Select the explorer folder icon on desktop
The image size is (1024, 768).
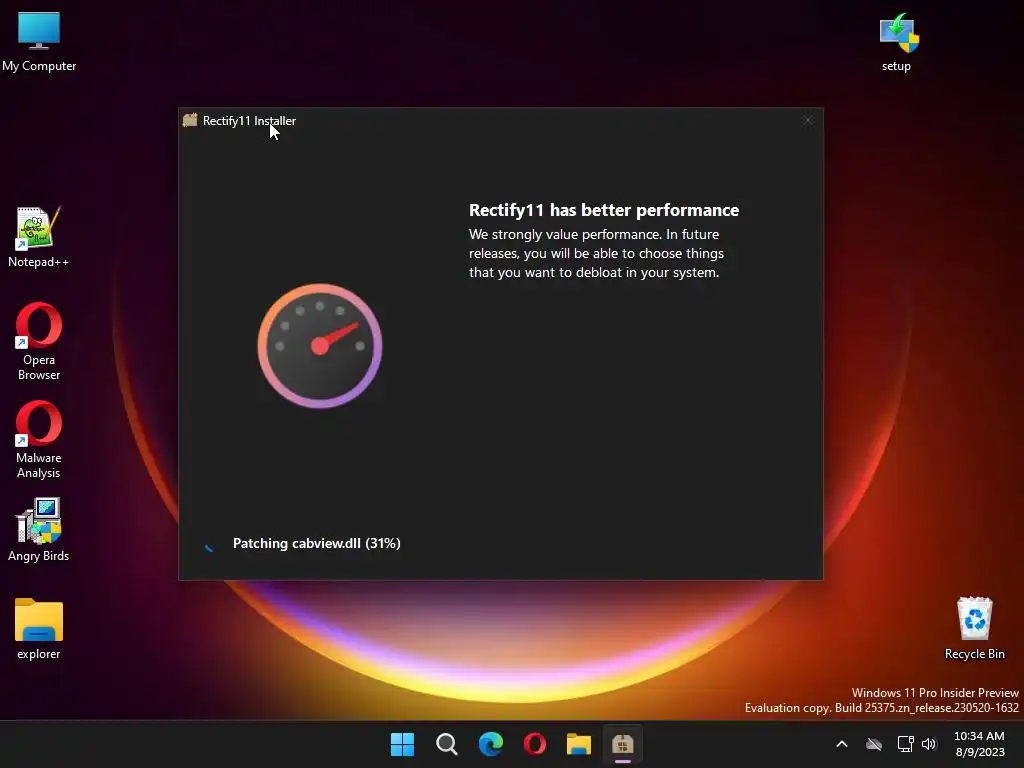point(39,628)
